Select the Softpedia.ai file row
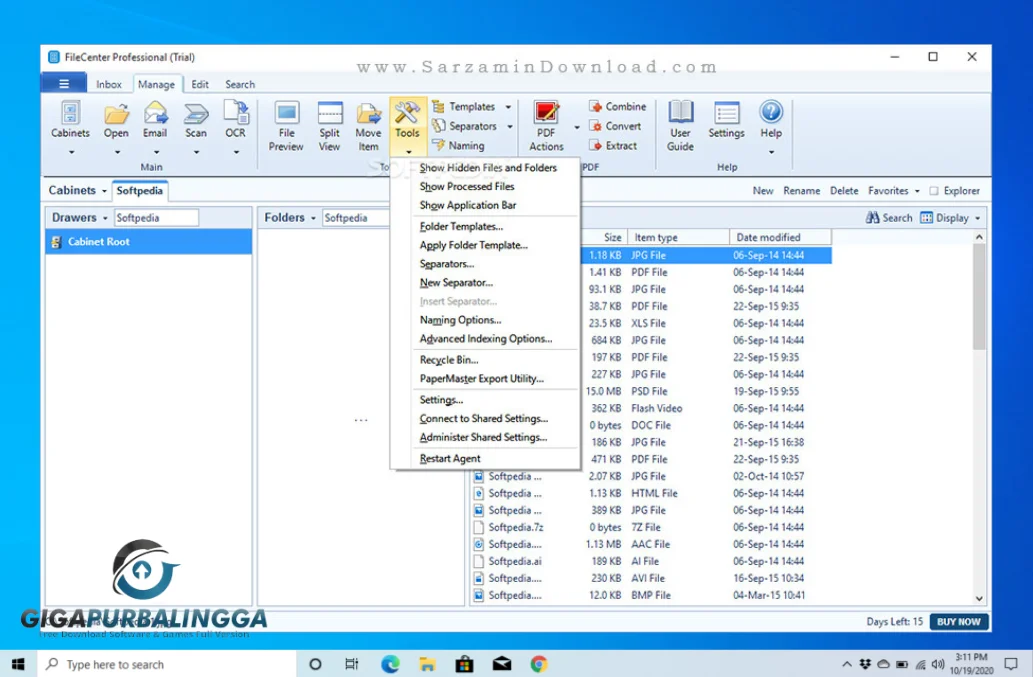This screenshot has height=677, width=1033. [x=651, y=561]
